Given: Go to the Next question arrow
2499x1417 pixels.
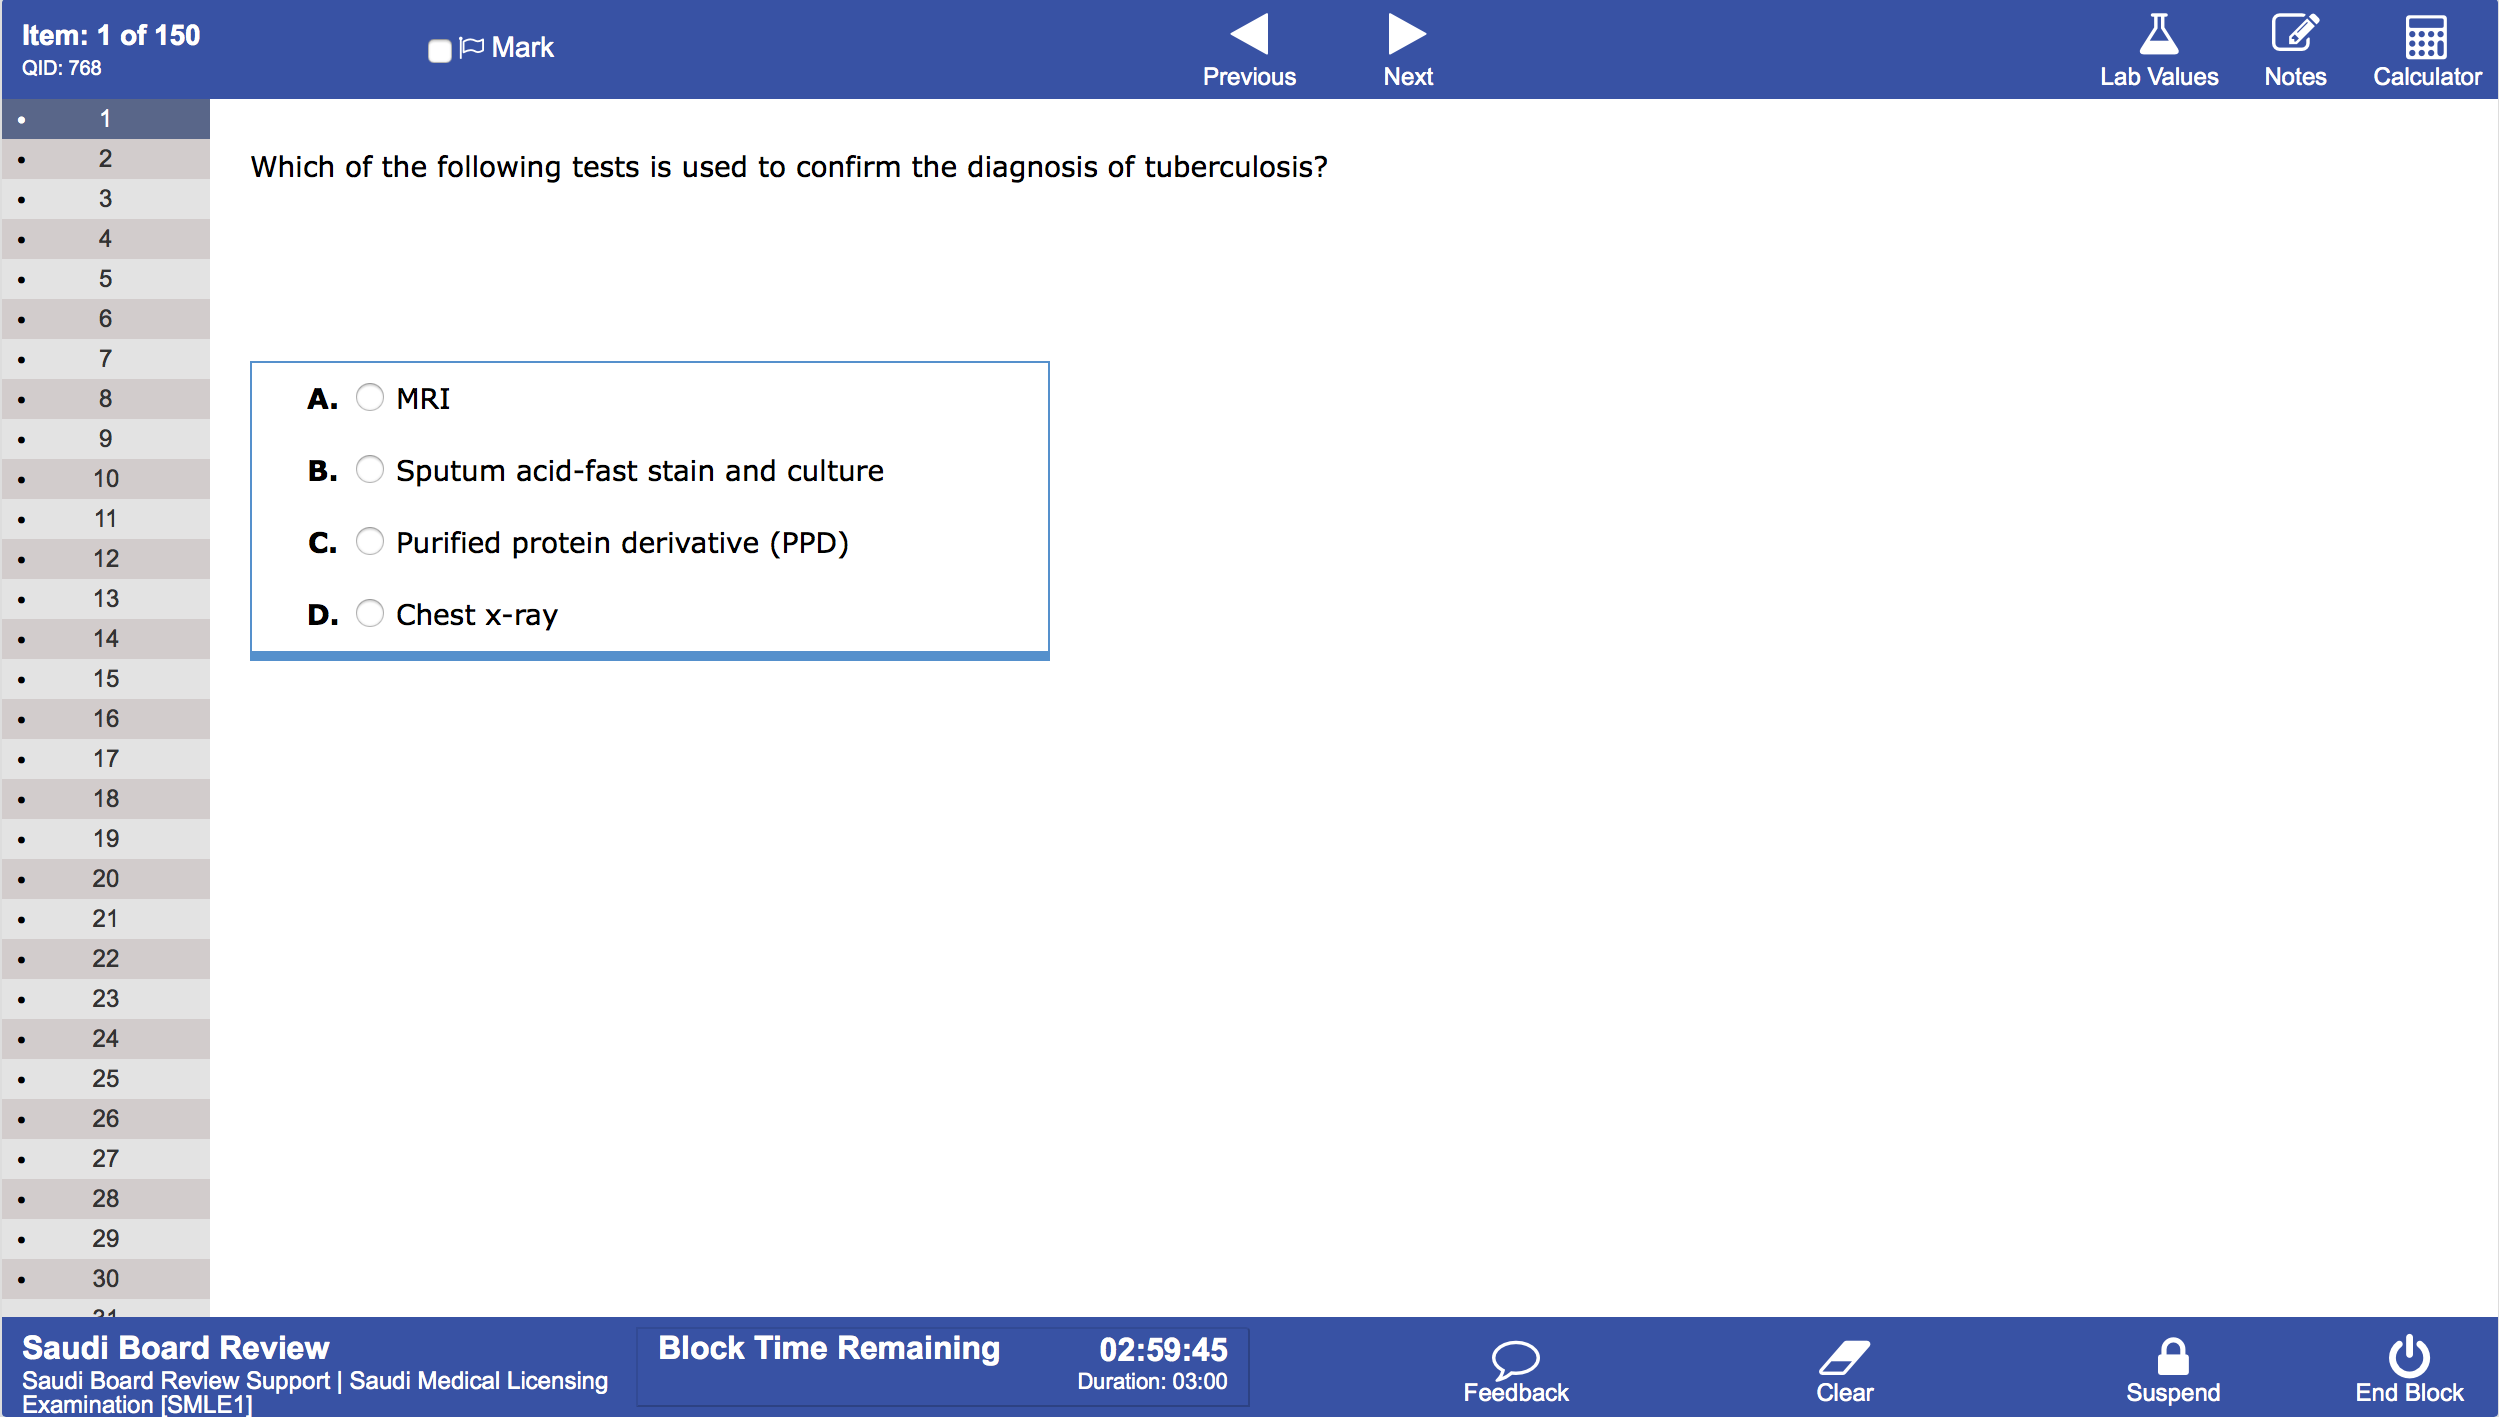Looking at the screenshot, I should [1407, 34].
